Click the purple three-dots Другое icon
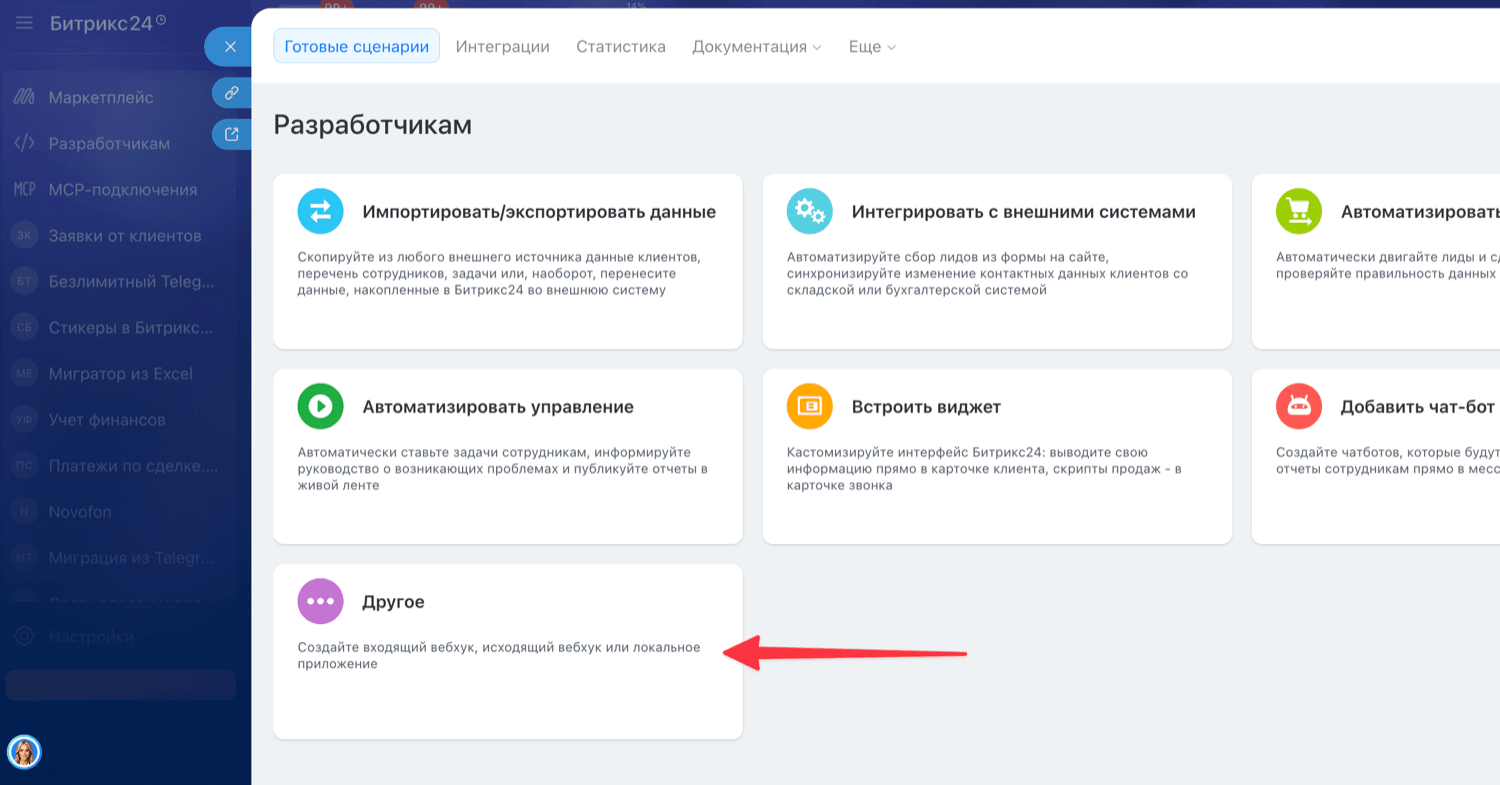The image size is (1500, 785). click(x=321, y=601)
